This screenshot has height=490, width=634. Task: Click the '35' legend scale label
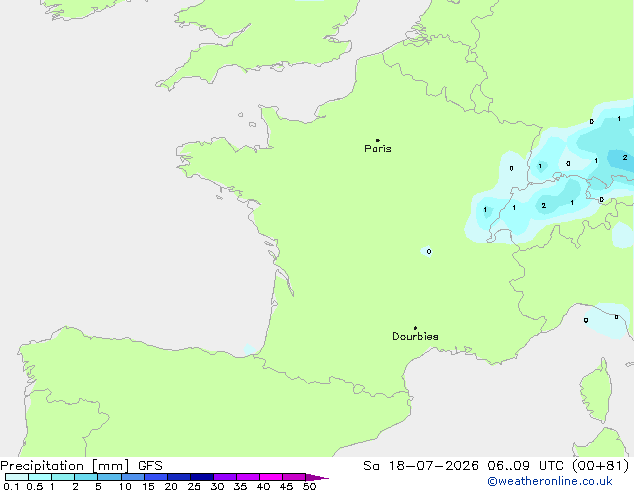click(x=240, y=486)
